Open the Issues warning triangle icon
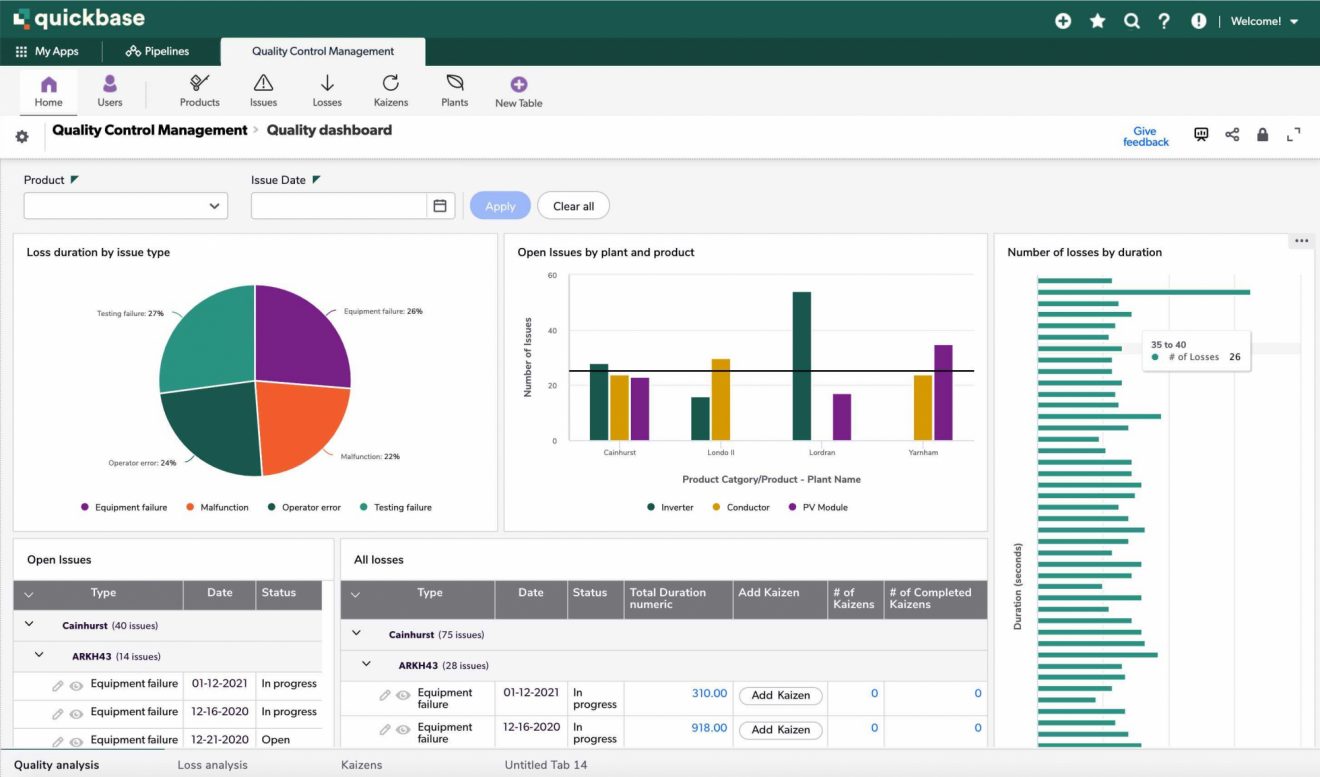 (263, 84)
